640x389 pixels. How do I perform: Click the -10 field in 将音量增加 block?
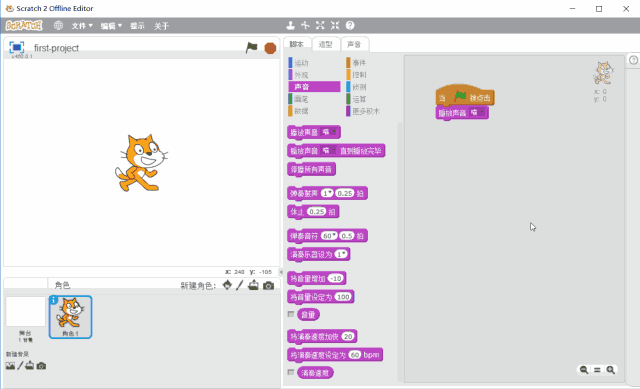coord(336,278)
